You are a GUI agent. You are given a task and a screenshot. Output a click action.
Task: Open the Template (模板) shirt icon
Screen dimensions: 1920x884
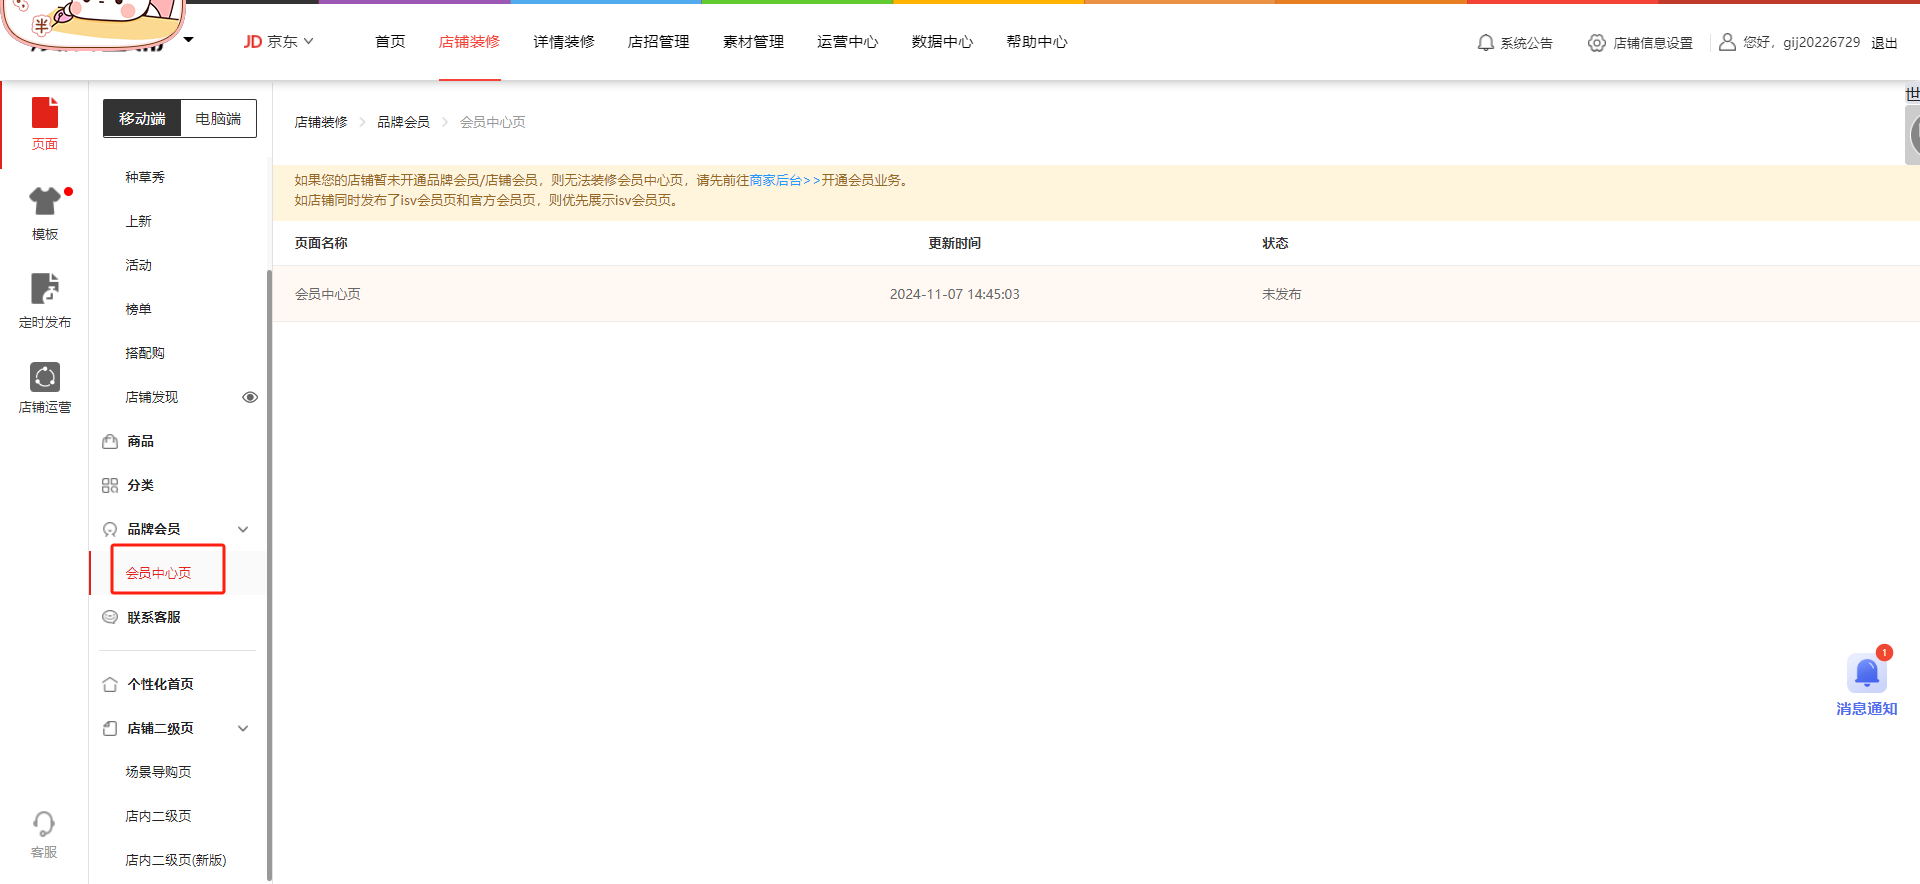(x=45, y=203)
